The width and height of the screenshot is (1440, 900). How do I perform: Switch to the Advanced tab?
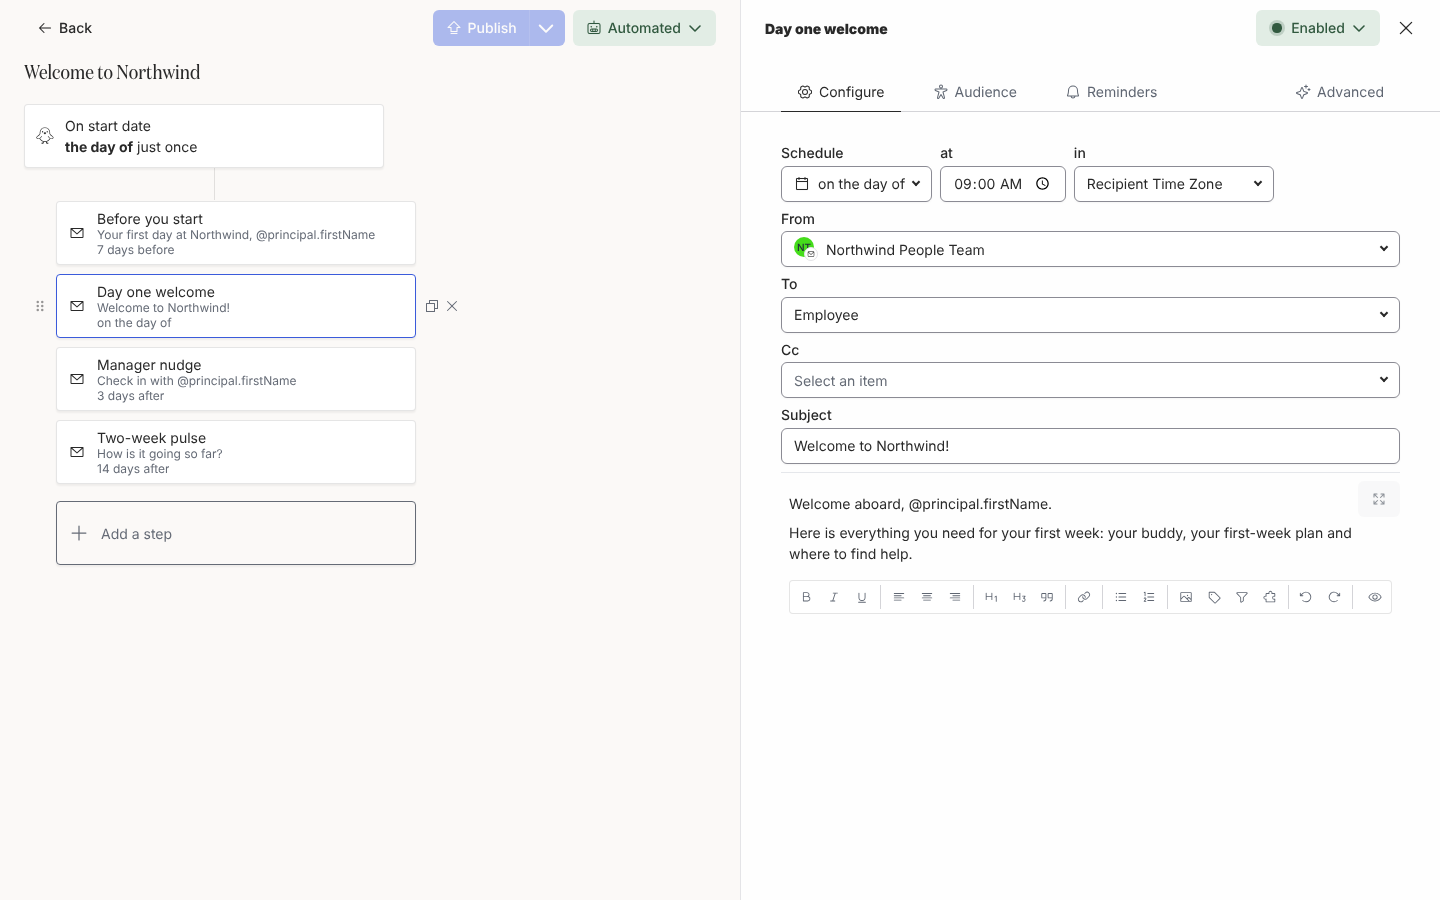(x=1340, y=92)
